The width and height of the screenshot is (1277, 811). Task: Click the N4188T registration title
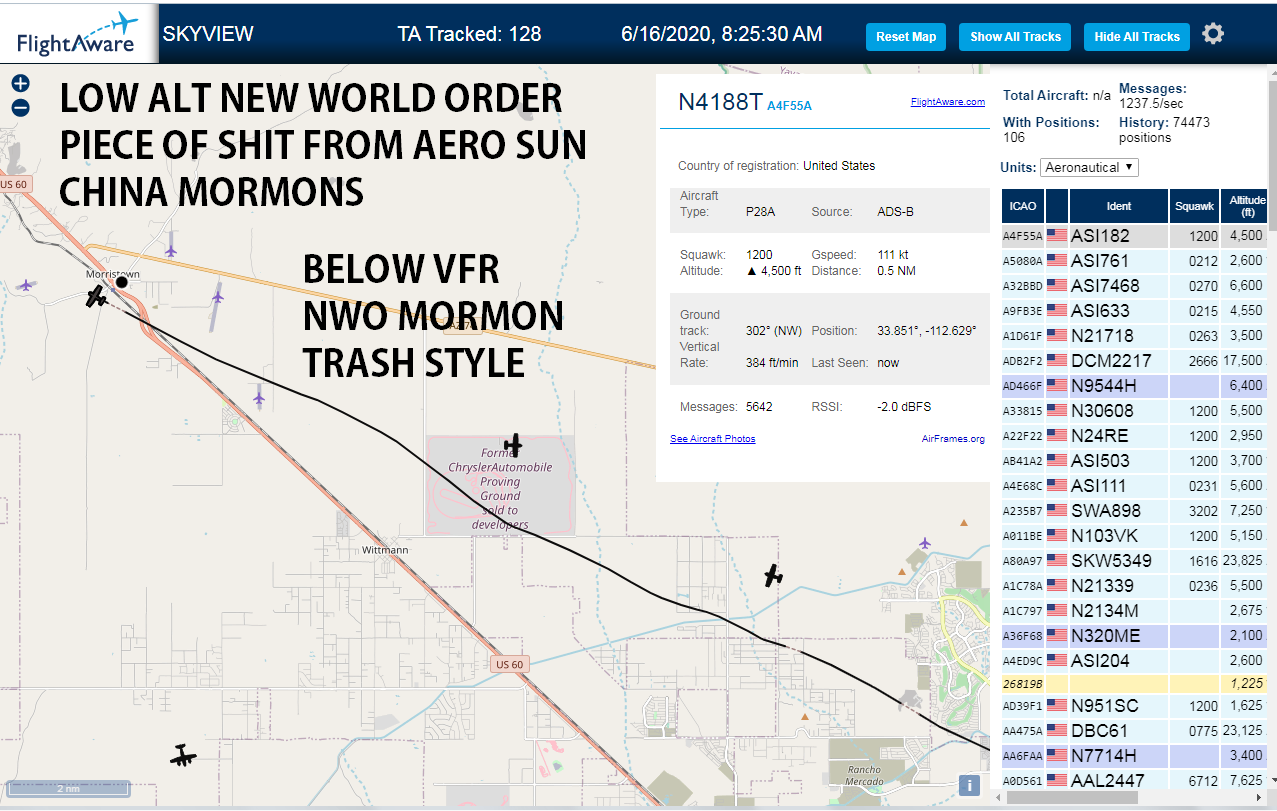coord(720,102)
